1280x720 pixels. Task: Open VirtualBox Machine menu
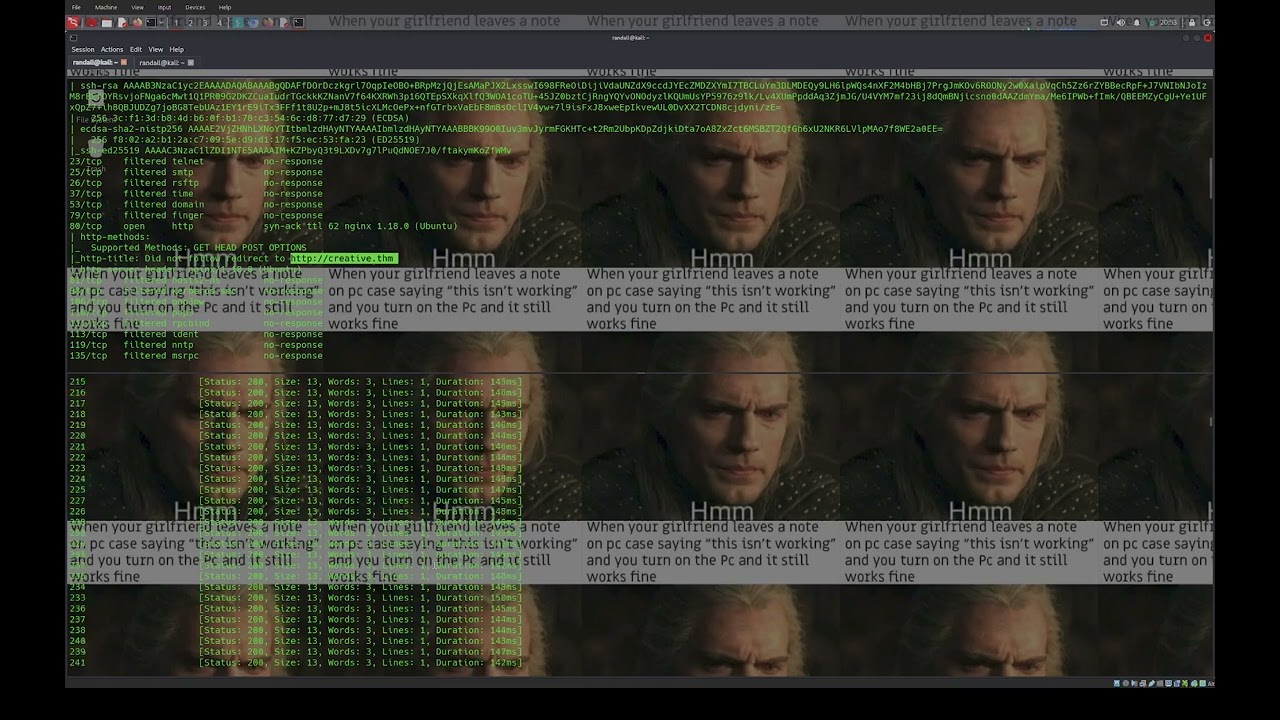(x=105, y=7)
